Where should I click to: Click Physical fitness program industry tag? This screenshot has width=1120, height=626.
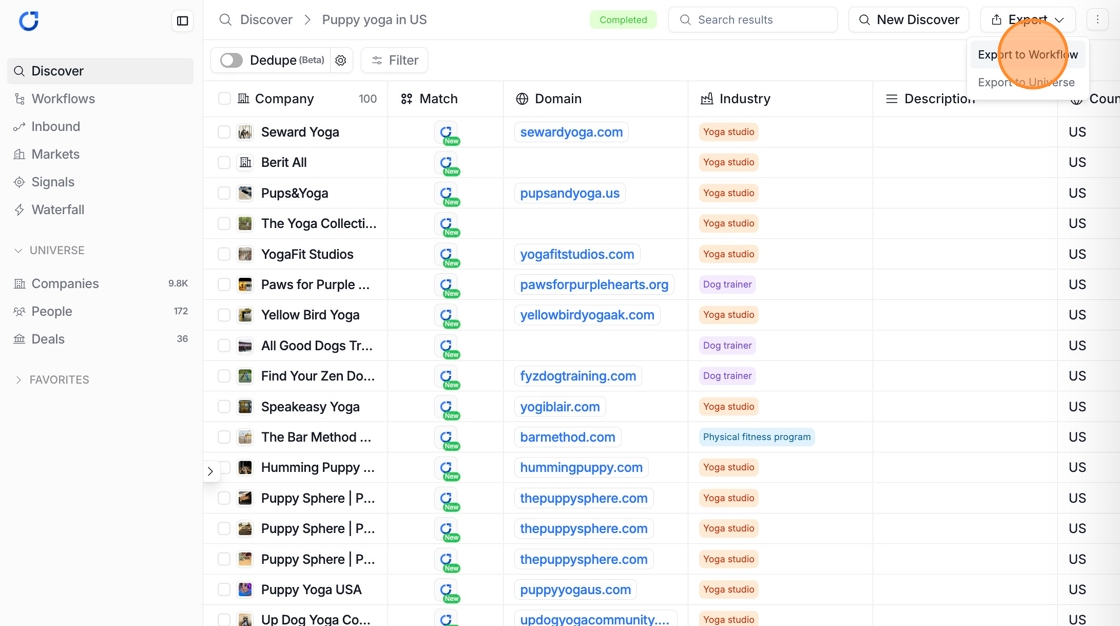click(756, 437)
